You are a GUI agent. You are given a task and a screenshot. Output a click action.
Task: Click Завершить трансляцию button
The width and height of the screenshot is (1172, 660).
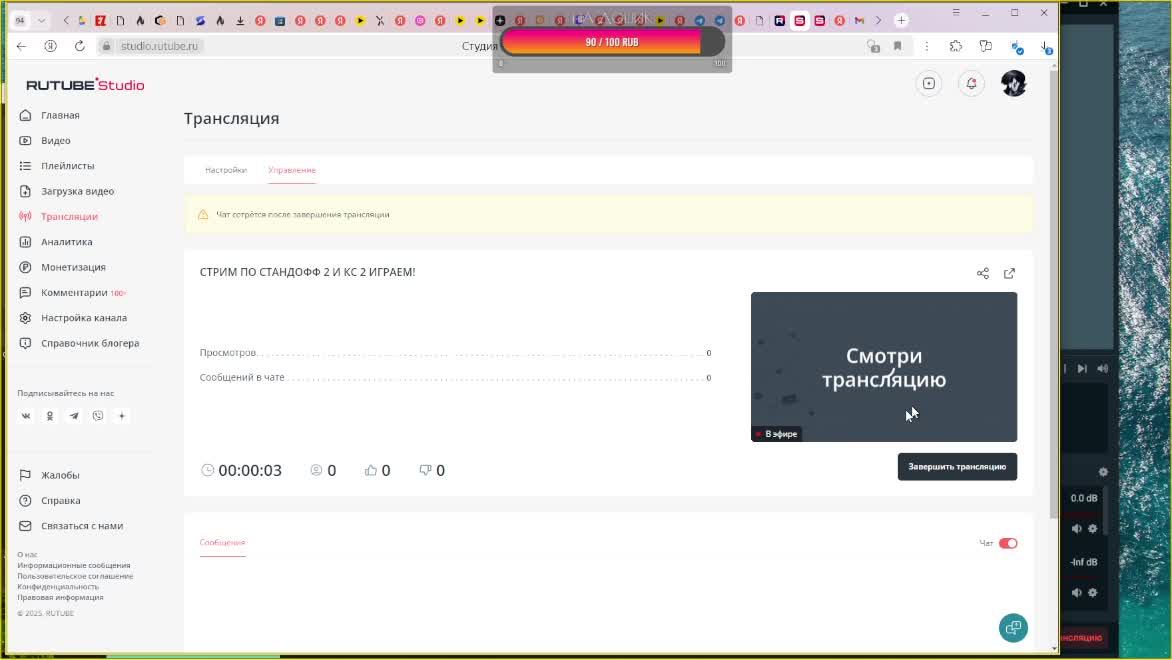tap(957, 467)
